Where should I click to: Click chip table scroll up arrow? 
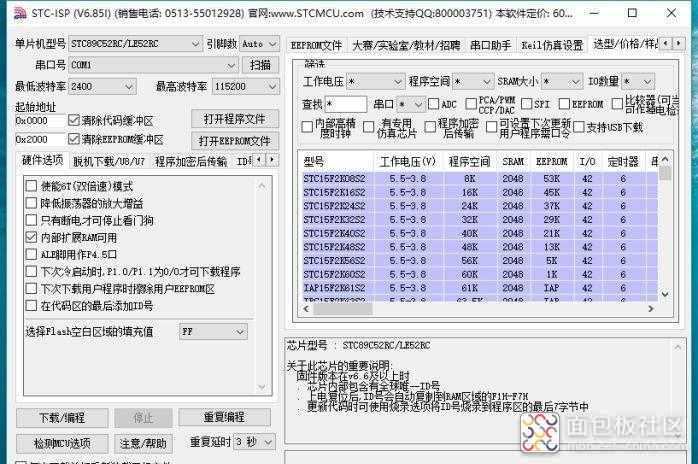tap(665, 159)
